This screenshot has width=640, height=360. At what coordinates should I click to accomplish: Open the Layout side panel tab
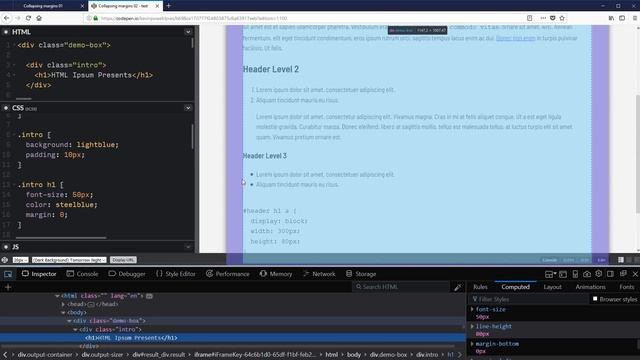552,287
